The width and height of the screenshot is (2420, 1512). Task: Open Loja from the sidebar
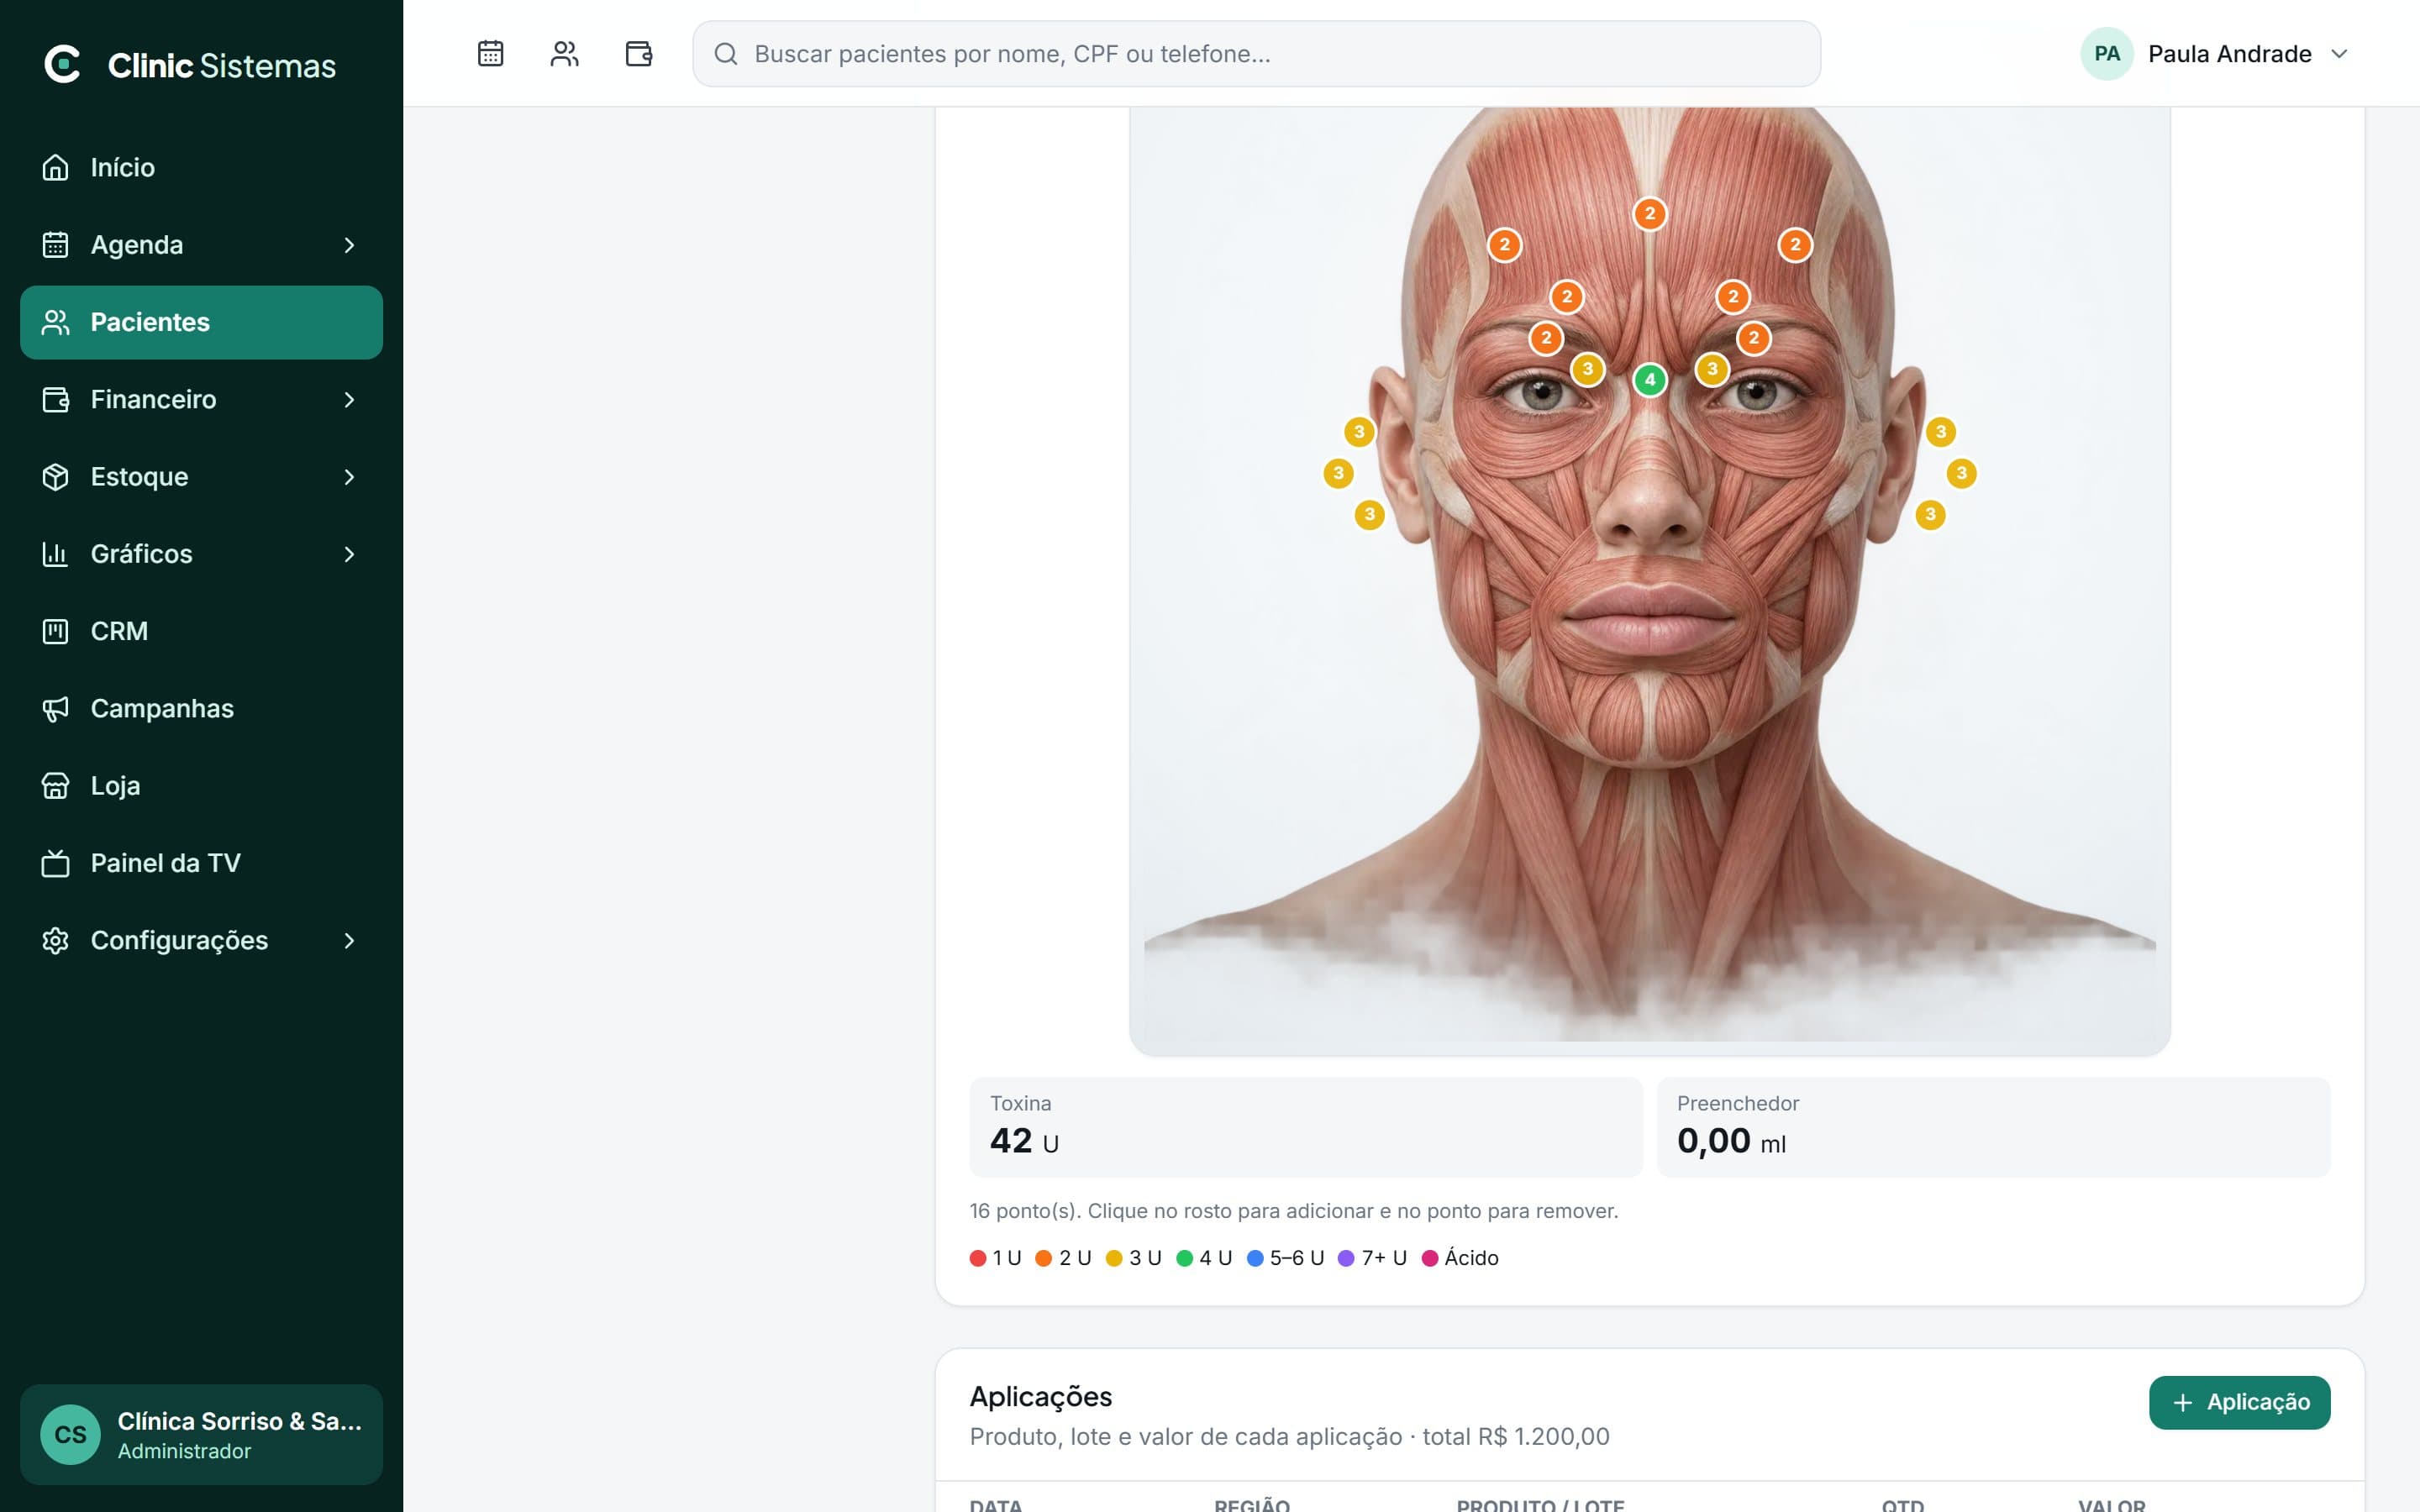(x=201, y=786)
